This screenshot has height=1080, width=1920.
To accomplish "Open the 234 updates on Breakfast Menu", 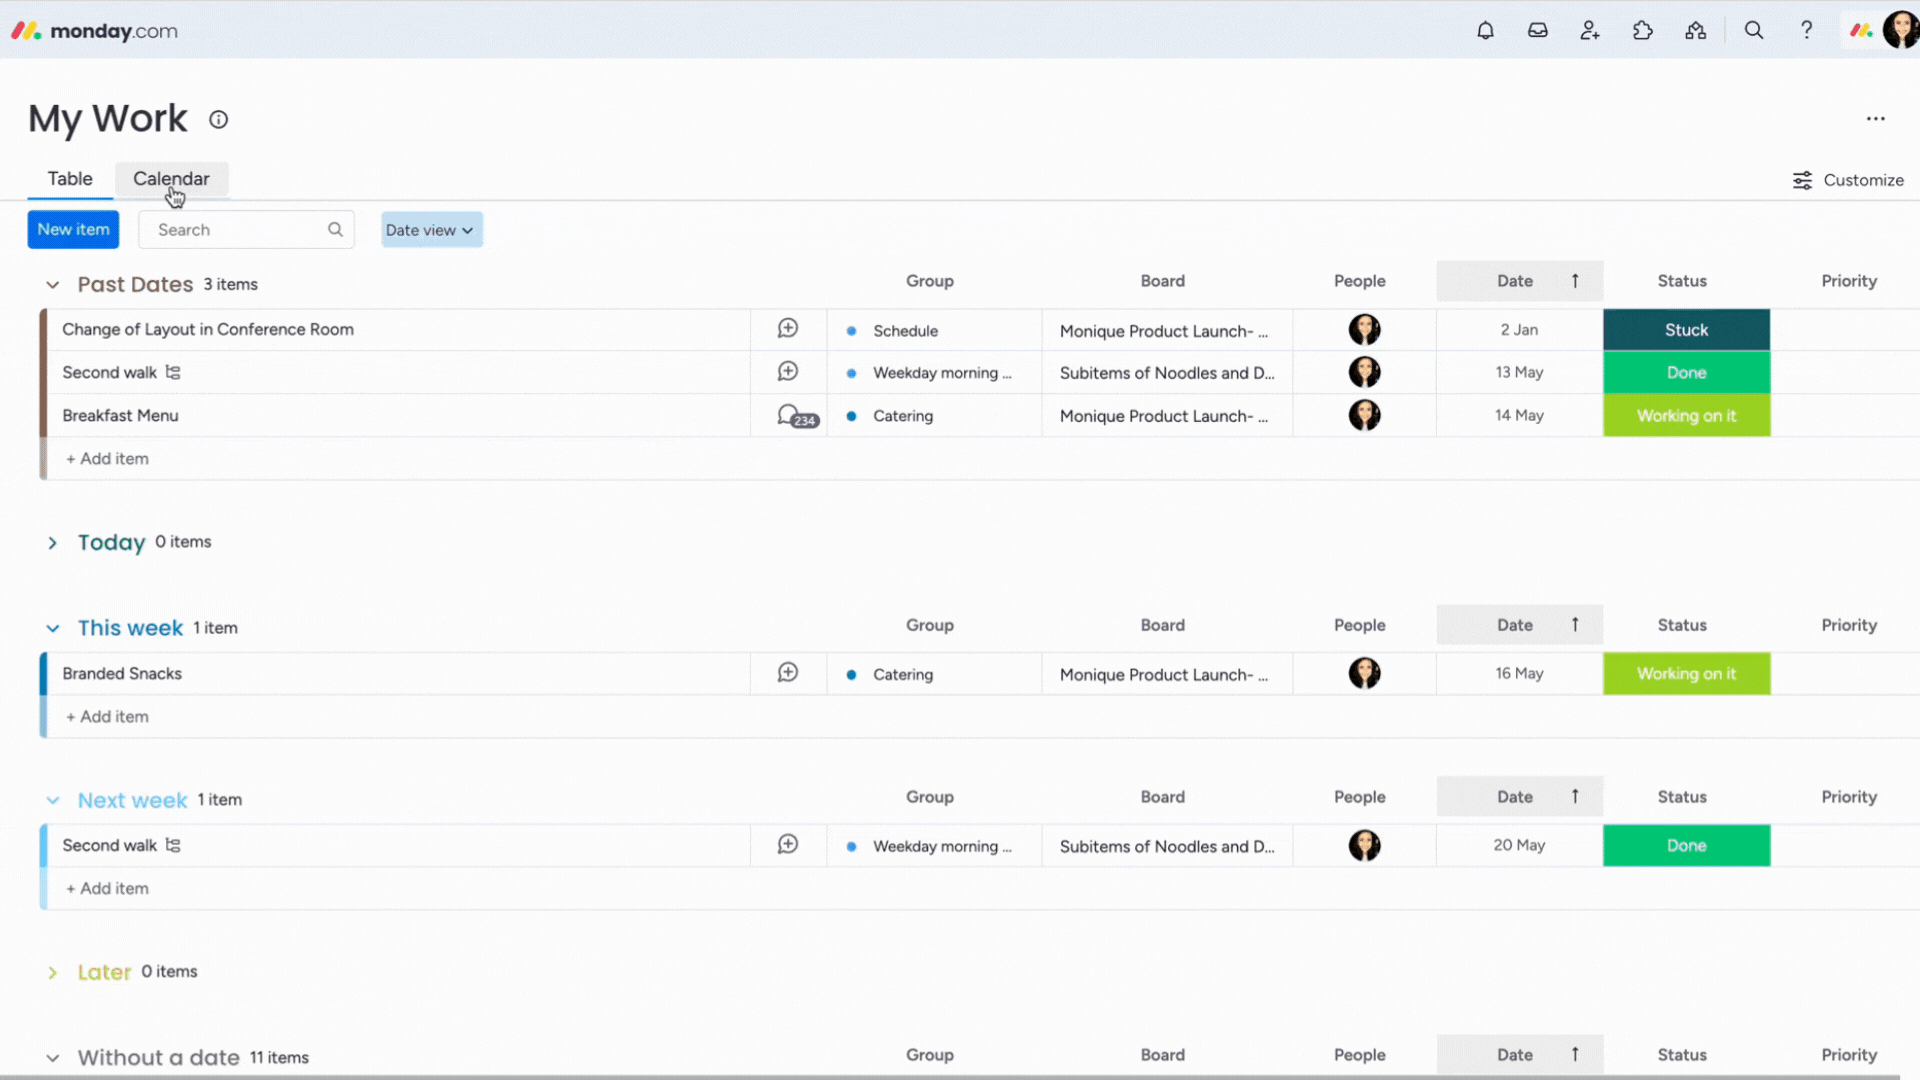I will click(x=795, y=416).
